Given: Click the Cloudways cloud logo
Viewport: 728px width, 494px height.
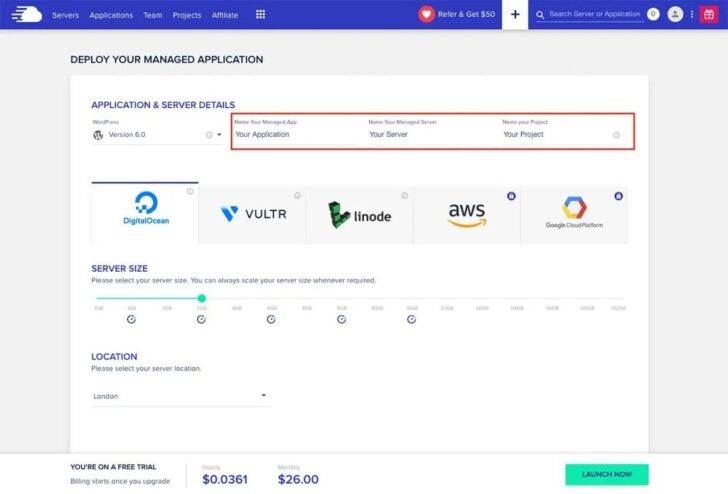Looking at the screenshot, I should click(26, 14).
